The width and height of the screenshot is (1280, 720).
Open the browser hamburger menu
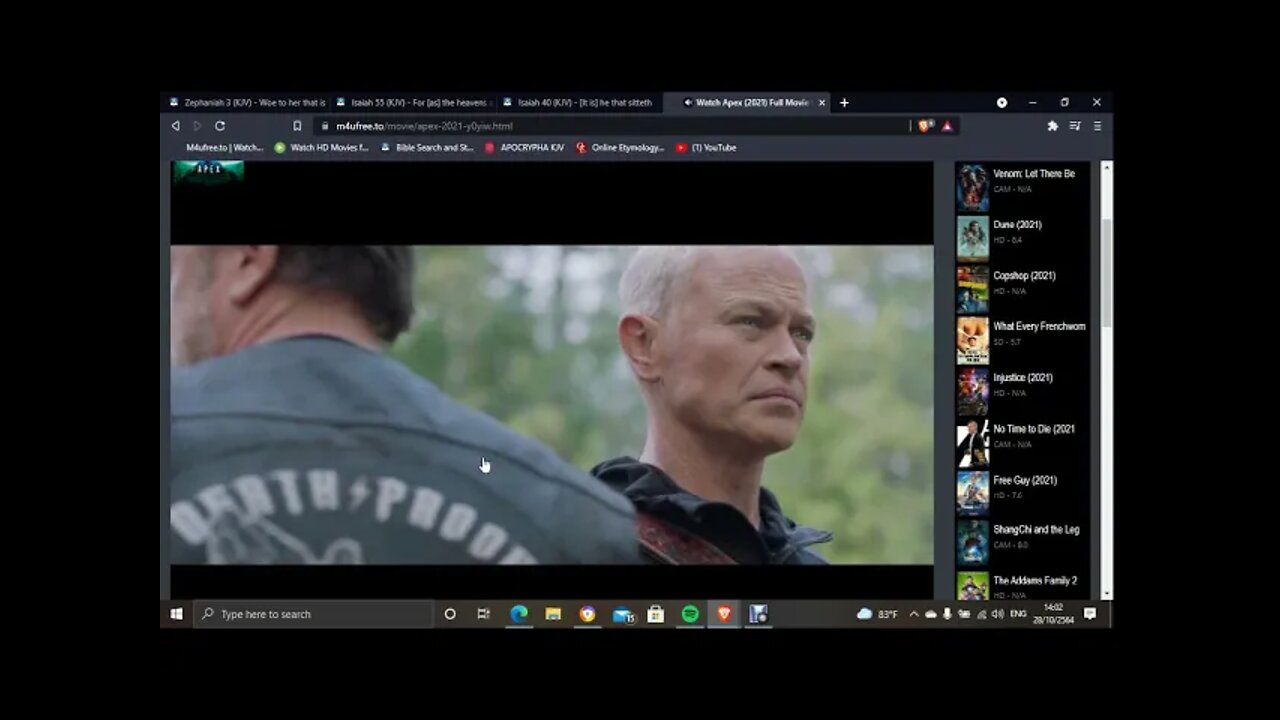pos(1097,126)
